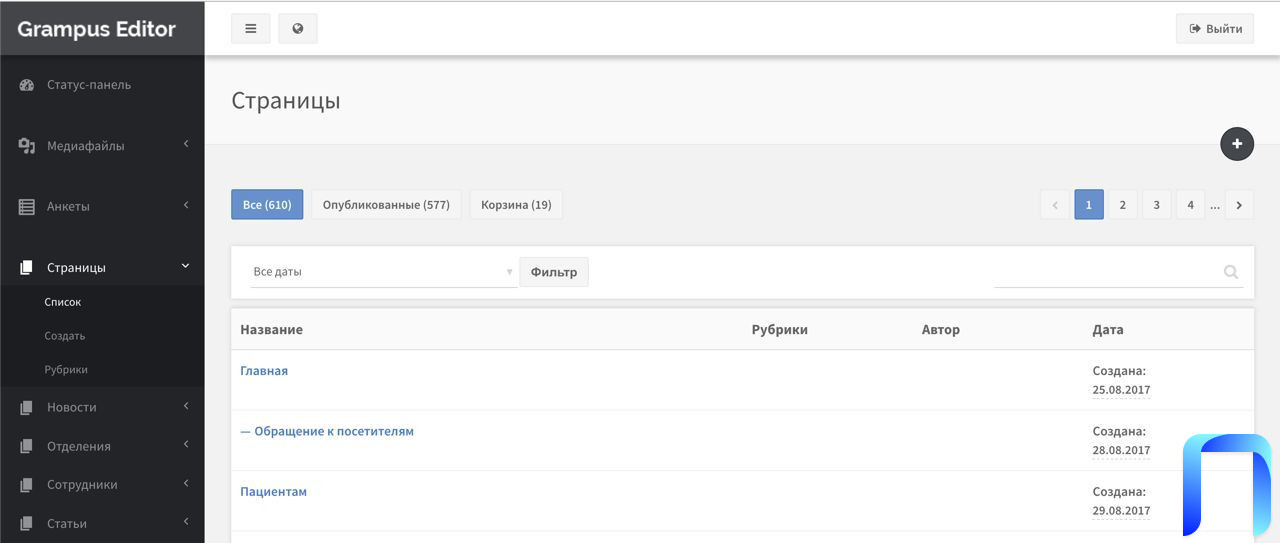Open Статус-панель dashboard icon

(27, 85)
